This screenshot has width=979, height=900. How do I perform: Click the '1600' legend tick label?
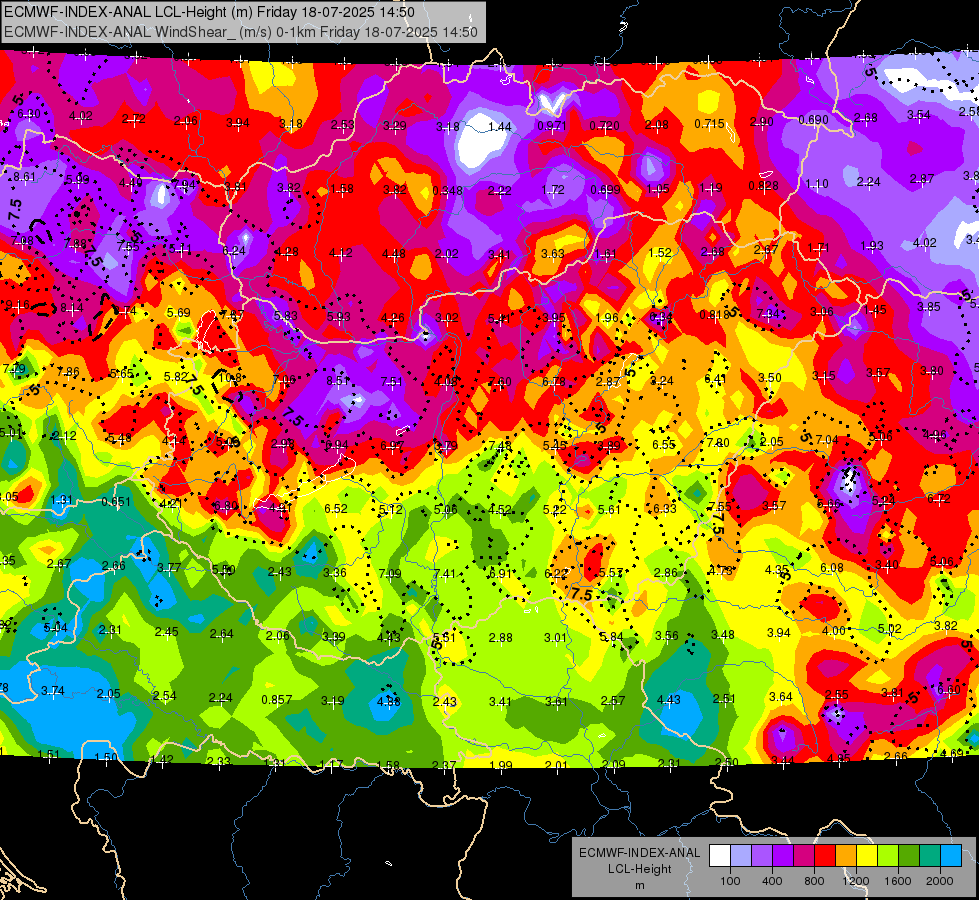pyautogui.click(x=898, y=881)
